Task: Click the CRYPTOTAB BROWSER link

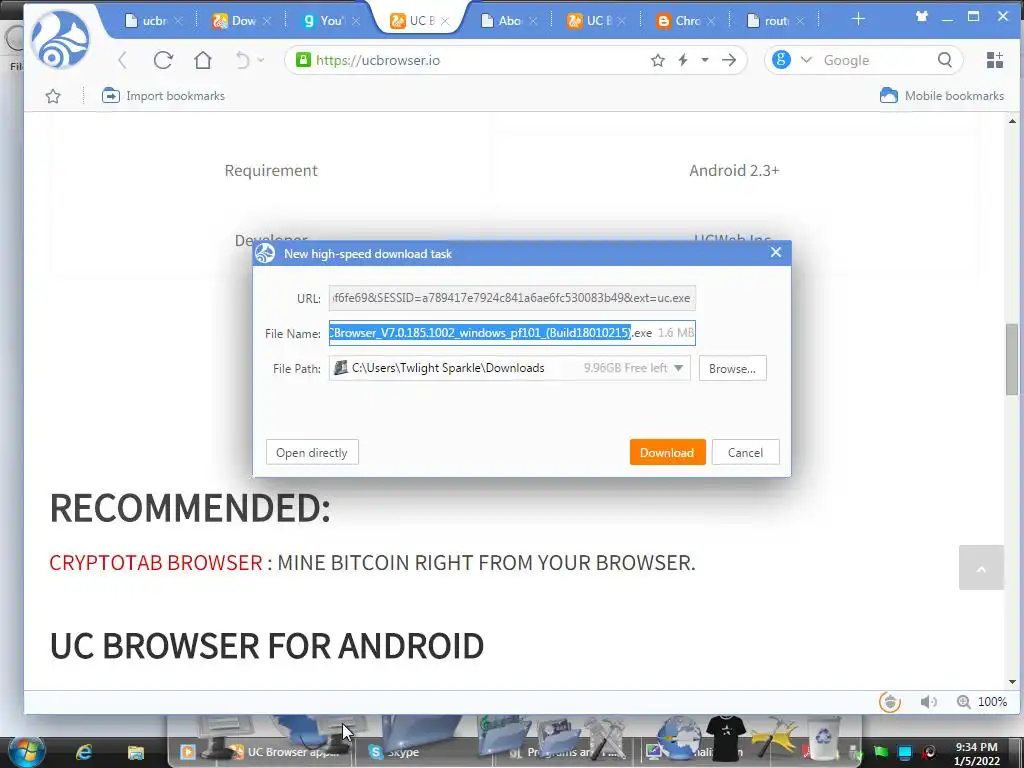Action: coord(156,562)
